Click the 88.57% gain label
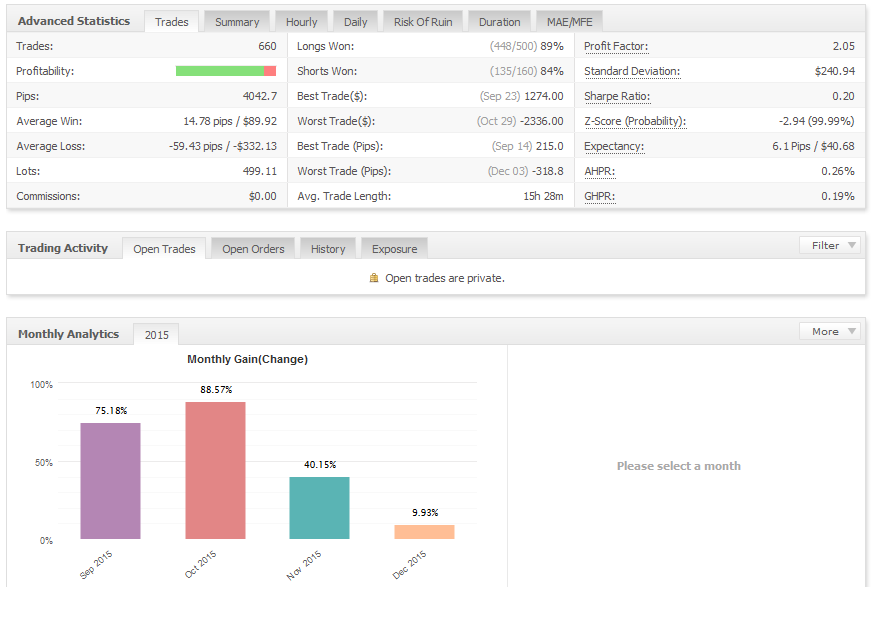This screenshot has width=877, height=617. click(216, 390)
